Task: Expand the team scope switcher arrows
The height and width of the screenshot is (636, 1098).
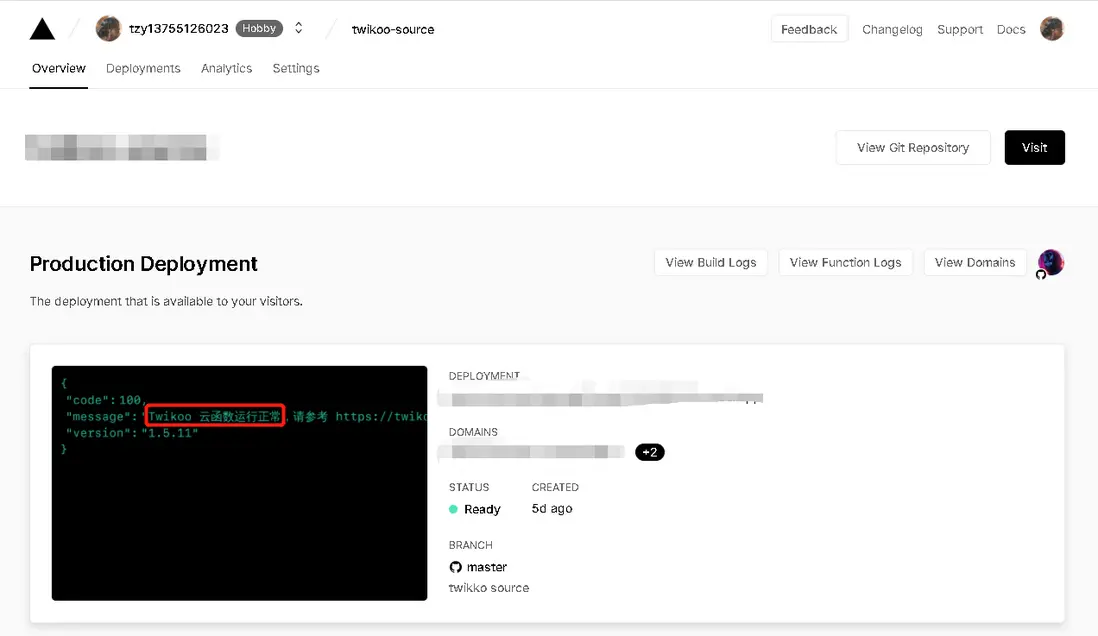Action: [298, 29]
